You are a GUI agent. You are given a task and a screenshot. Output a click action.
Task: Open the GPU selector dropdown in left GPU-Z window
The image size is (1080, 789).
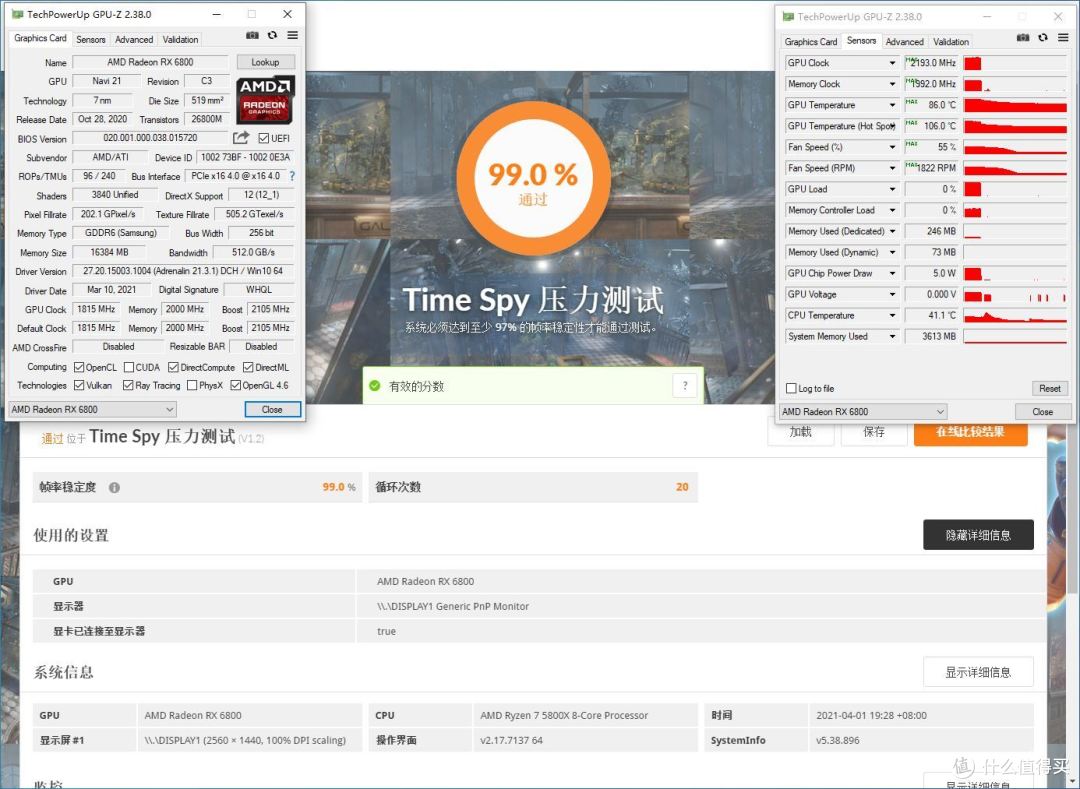(92, 409)
